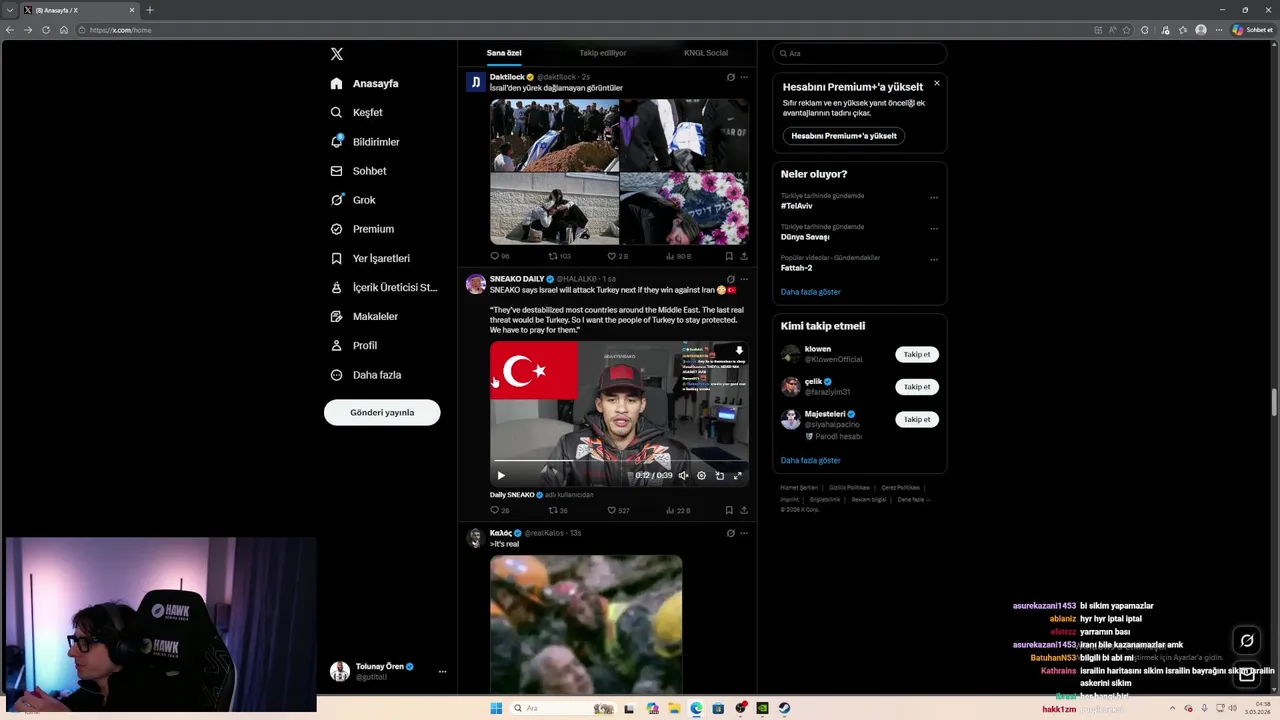Show more trends via Daha fazla göster under Neler oluyor
Viewport: 1280px width, 720px height.
[x=811, y=292]
